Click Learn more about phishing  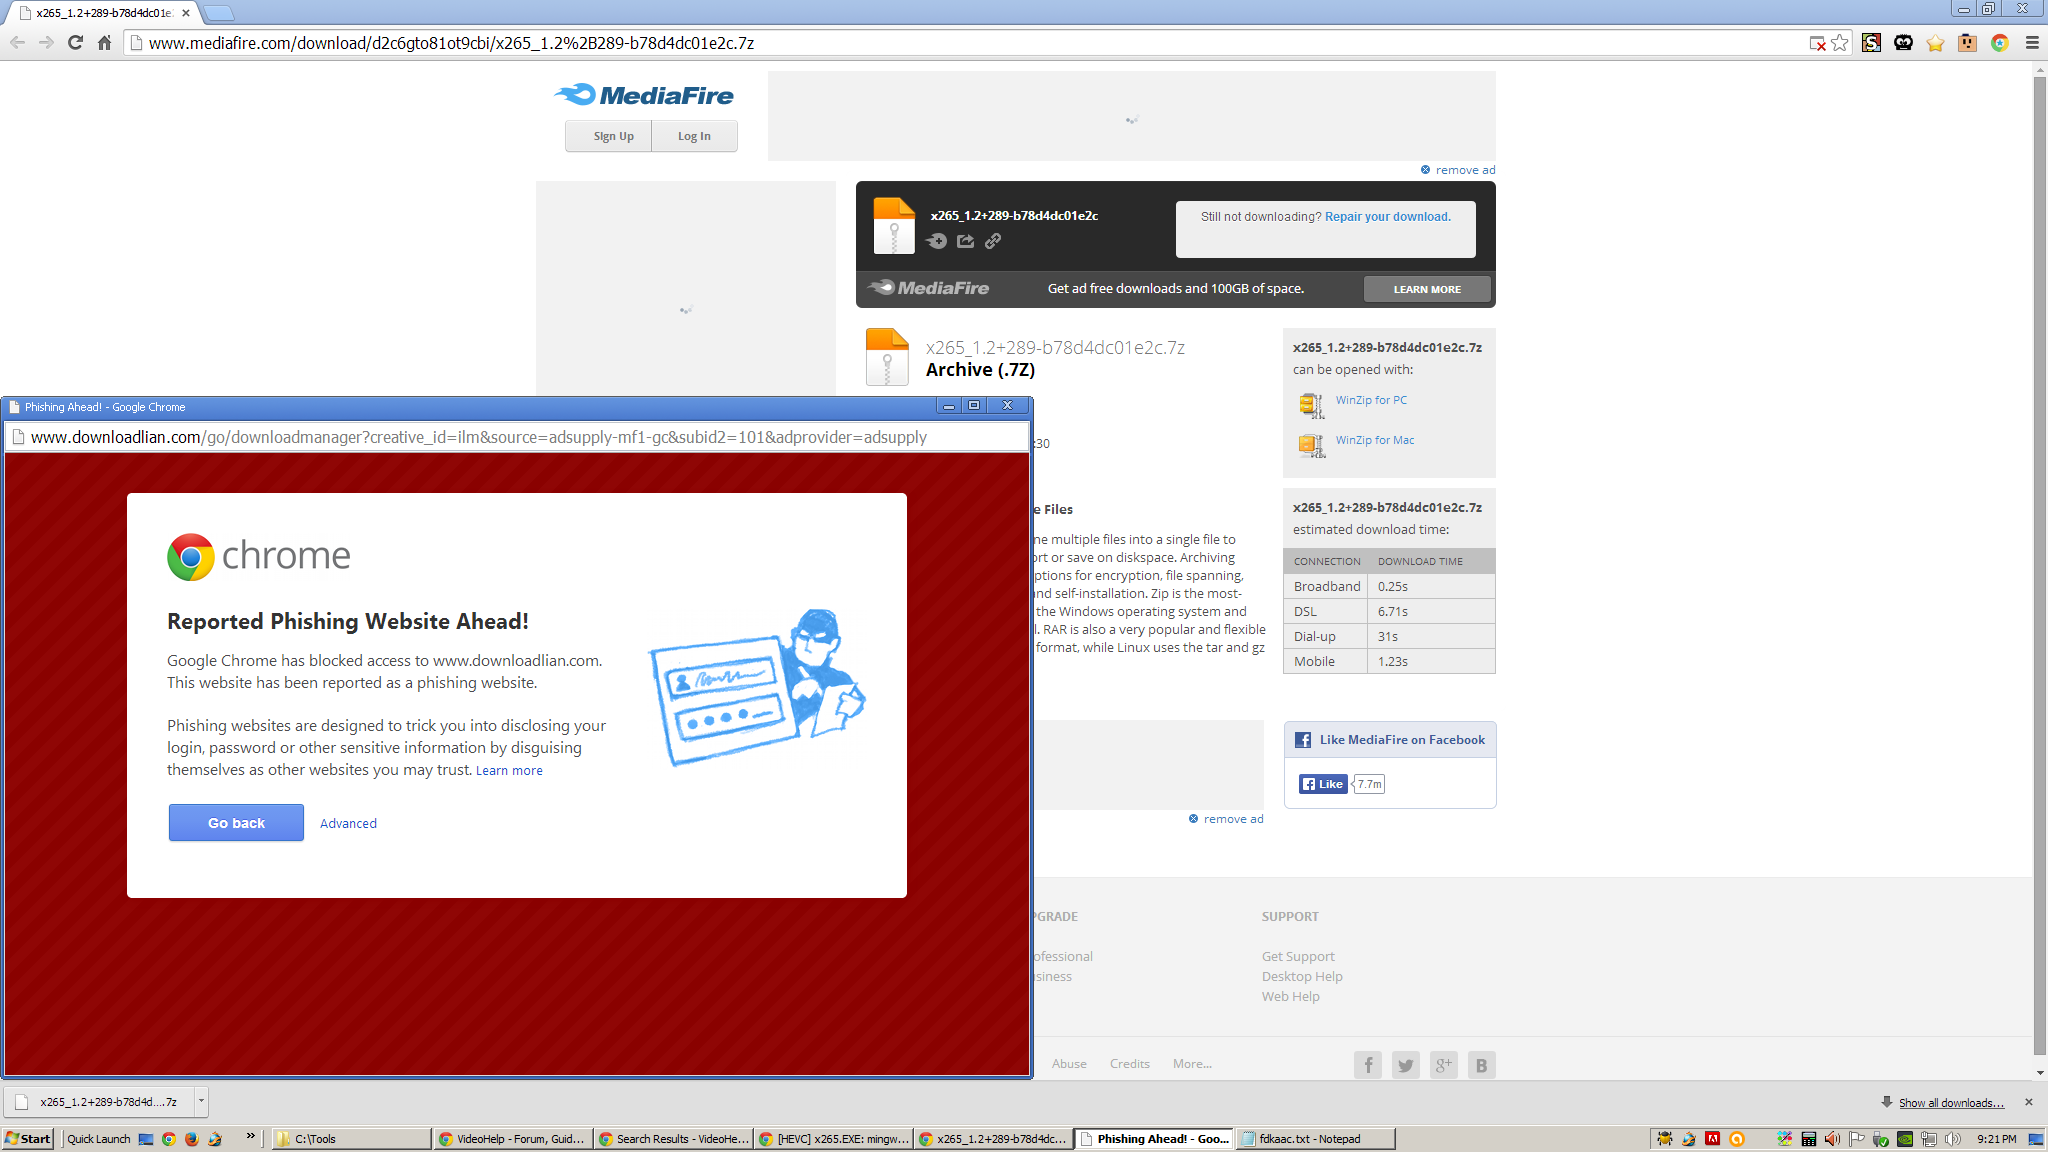[509, 771]
